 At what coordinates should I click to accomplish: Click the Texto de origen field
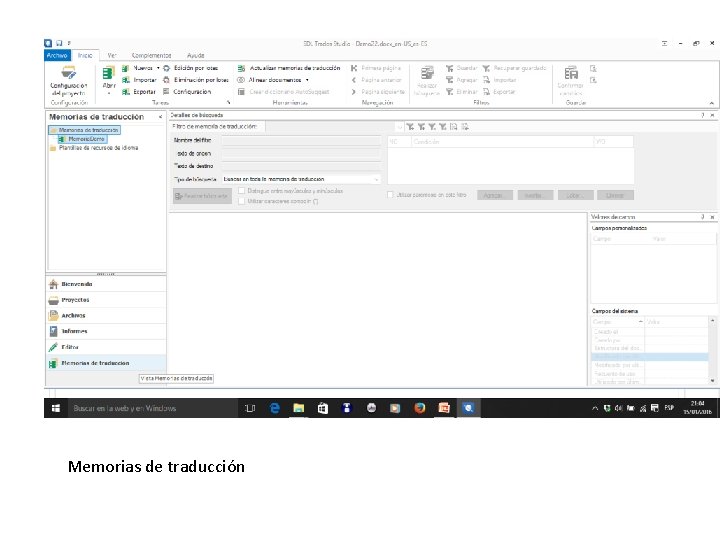(301, 153)
